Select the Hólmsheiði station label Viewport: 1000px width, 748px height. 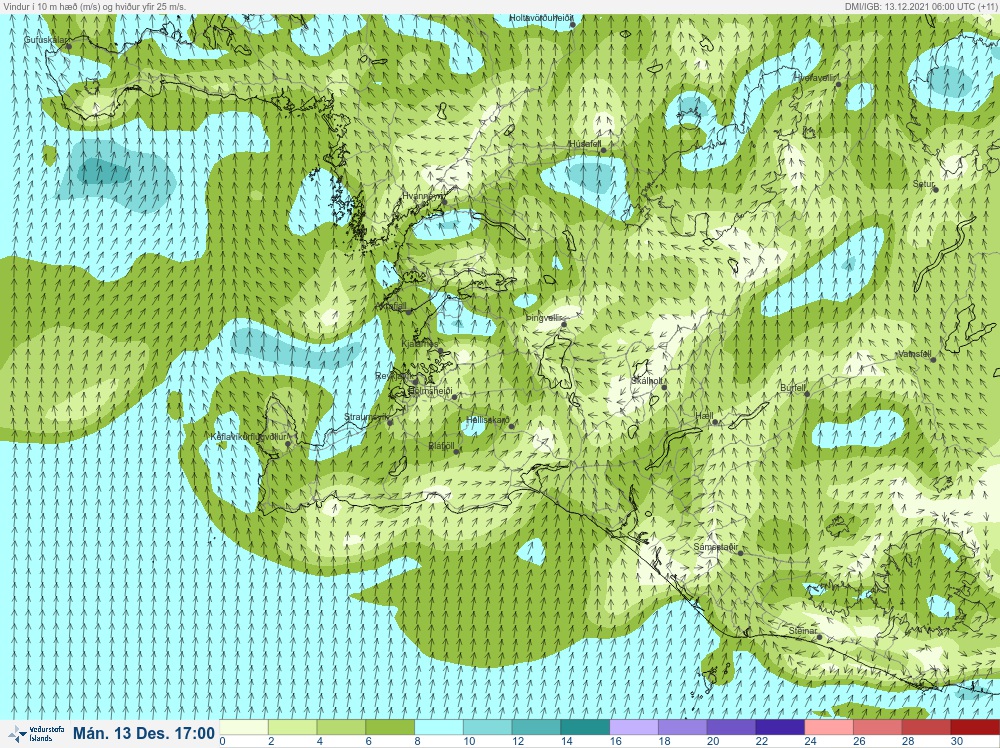tap(430, 391)
